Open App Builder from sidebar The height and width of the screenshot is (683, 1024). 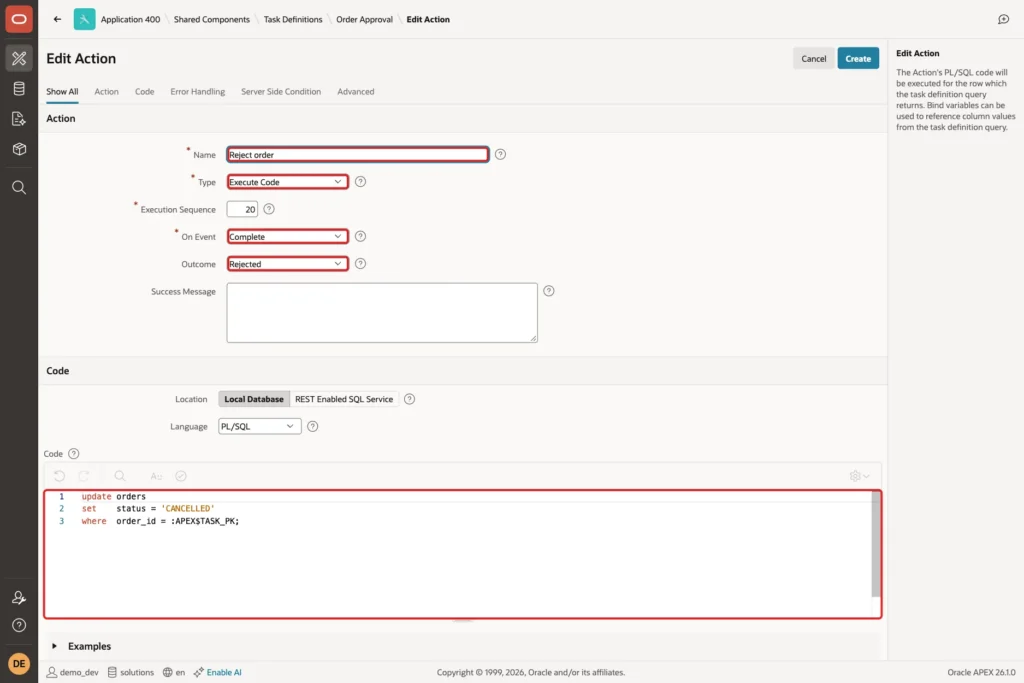[19, 58]
